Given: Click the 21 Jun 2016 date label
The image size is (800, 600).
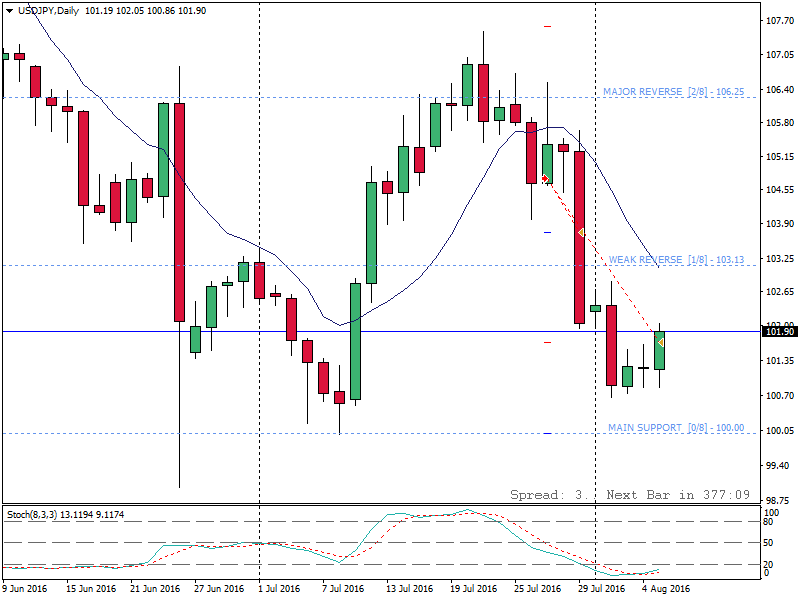Looking at the screenshot, I should [155, 589].
